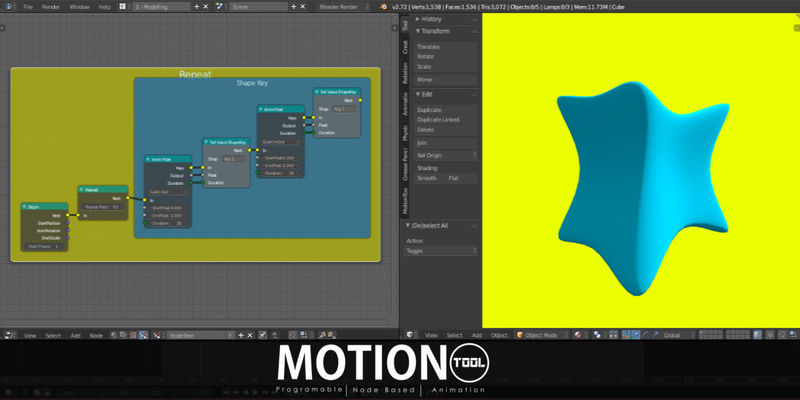Screen dimensions: 800x400
Task: Select the shader node tree type
Action: [114, 335]
